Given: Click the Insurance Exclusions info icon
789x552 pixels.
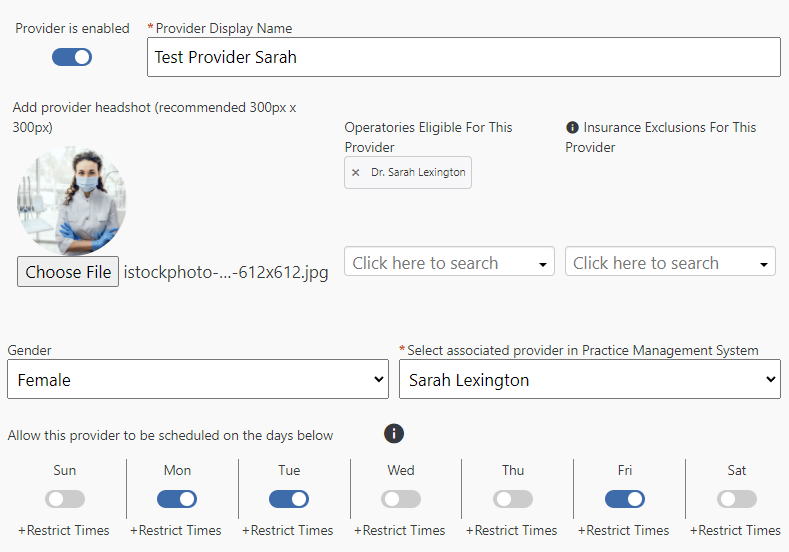Looking at the screenshot, I should pyautogui.click(x=572, y=127).
